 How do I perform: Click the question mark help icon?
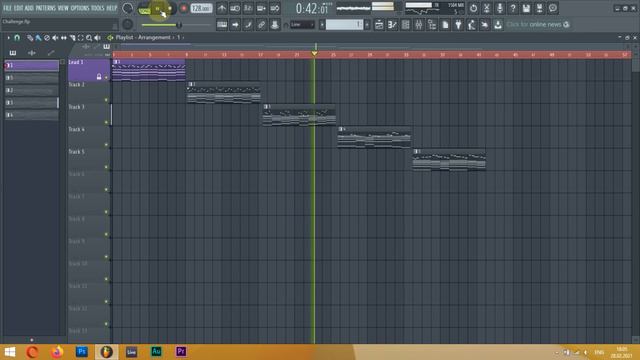click(513, 8)
